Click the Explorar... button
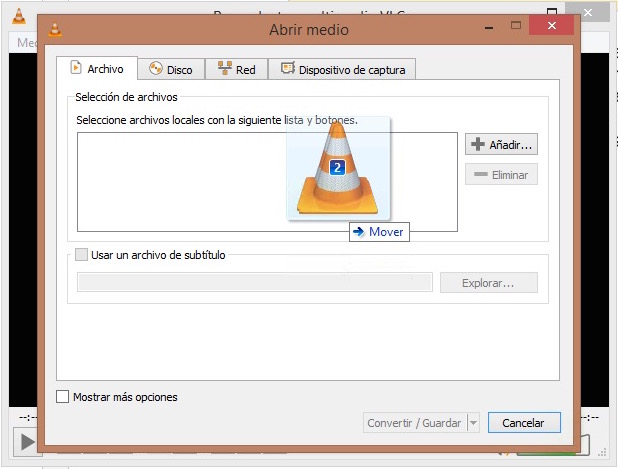The width and height of the screenshot is (618, 469). [489, 283]
